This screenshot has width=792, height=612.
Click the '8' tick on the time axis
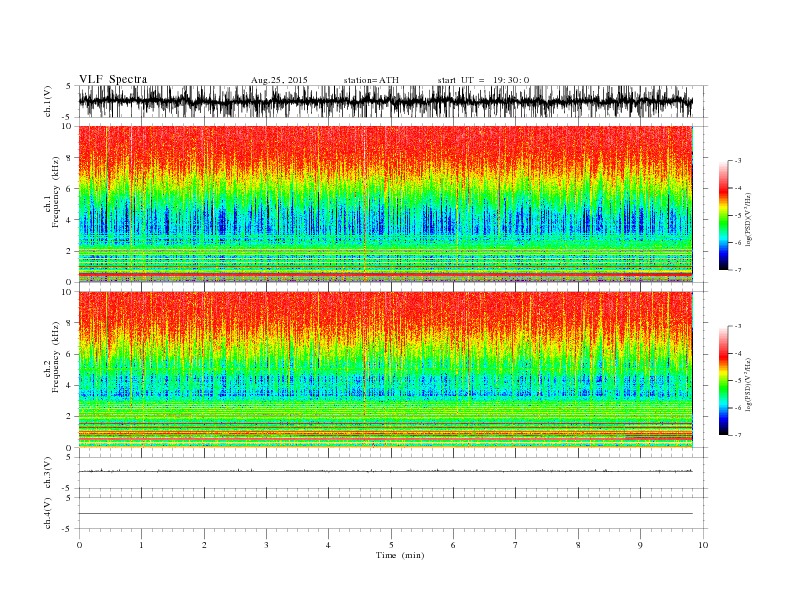pos(578,545)
